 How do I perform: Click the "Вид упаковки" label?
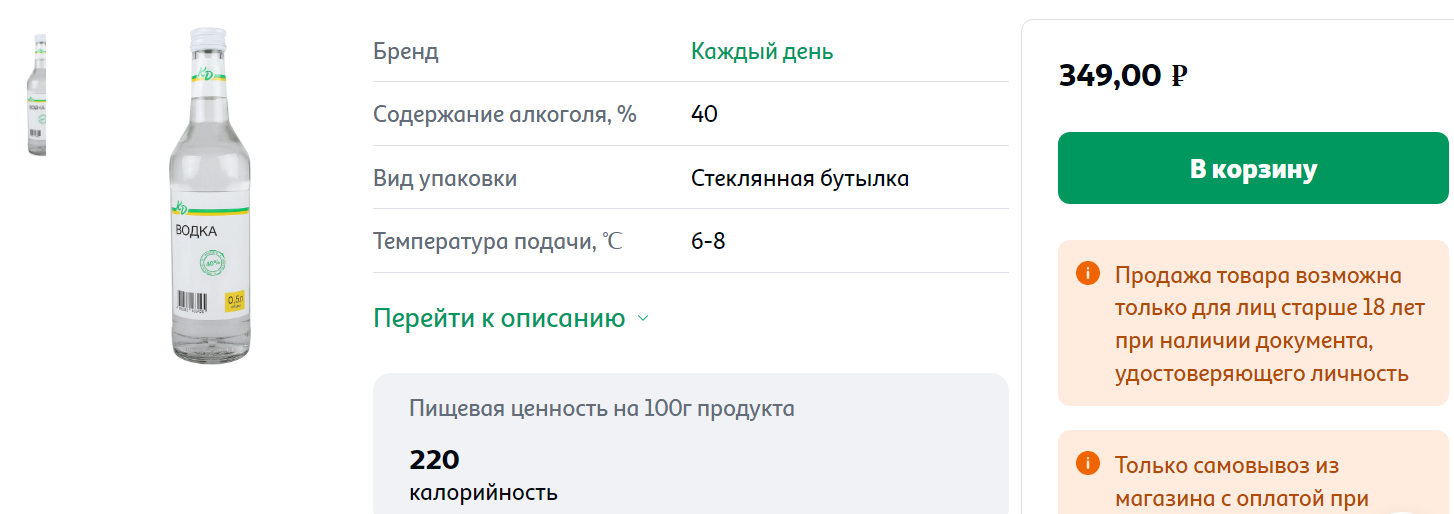click(444, 178)
